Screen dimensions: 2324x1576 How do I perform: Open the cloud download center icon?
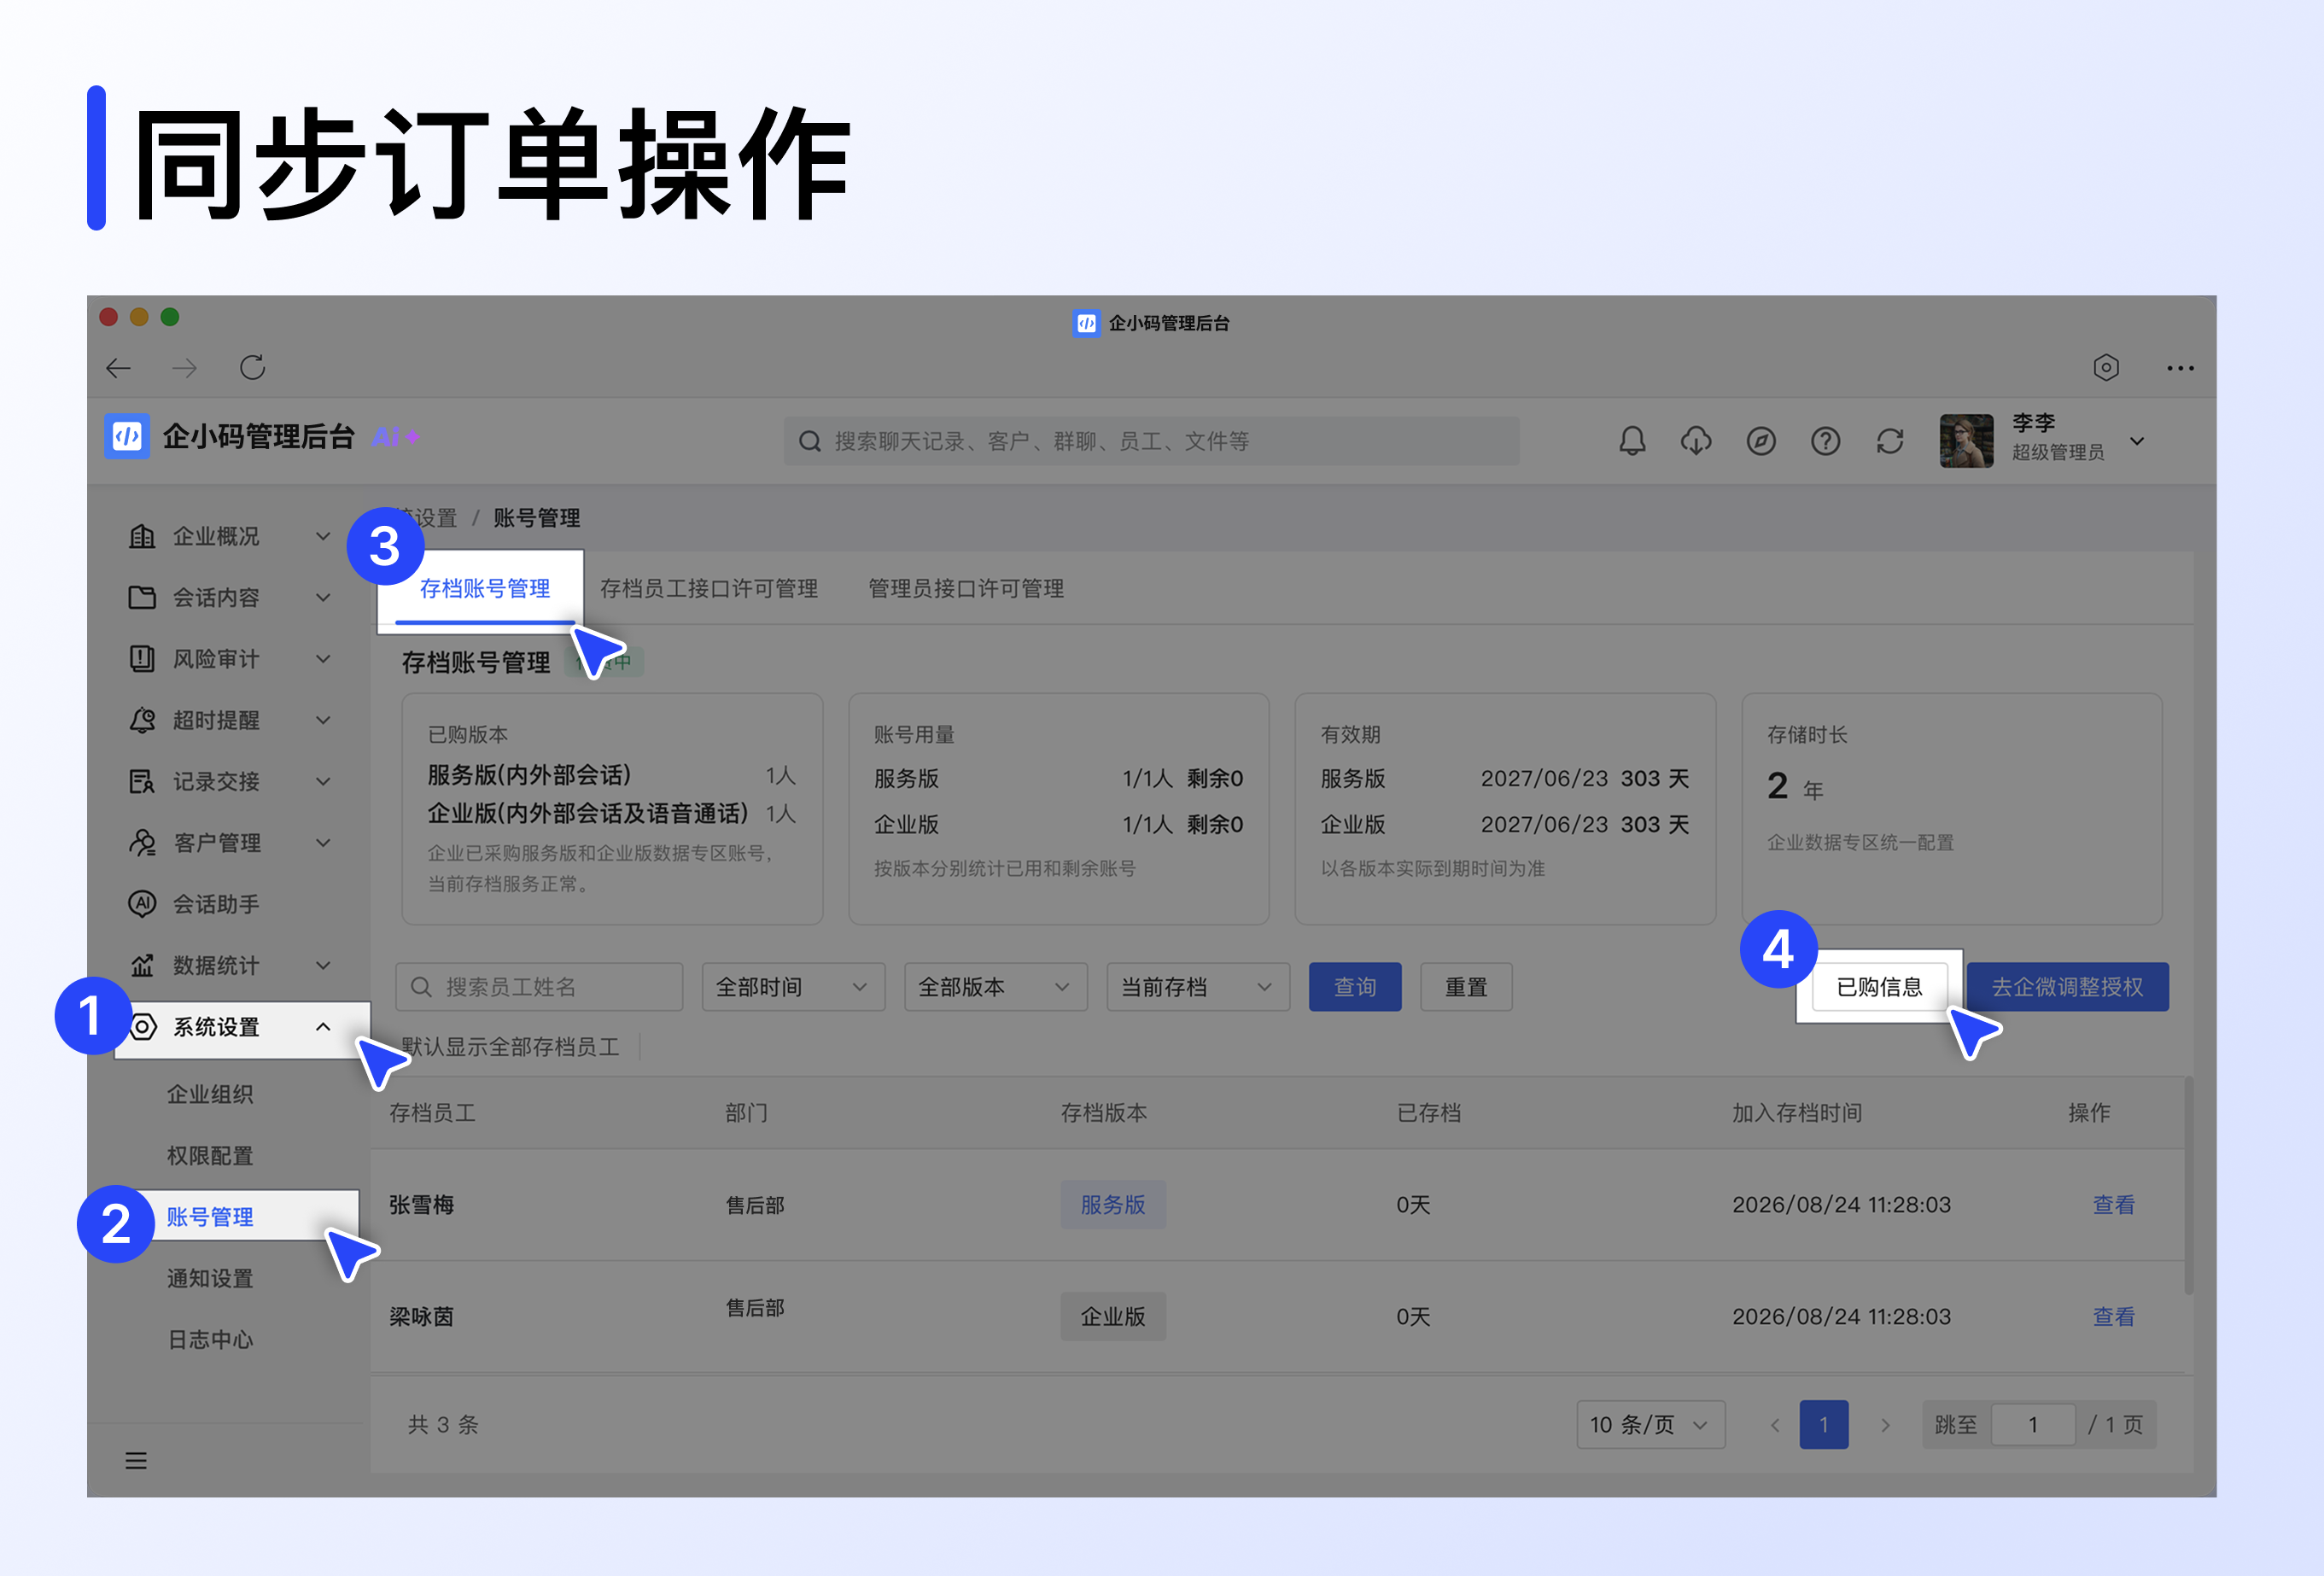click(1696, 441)
